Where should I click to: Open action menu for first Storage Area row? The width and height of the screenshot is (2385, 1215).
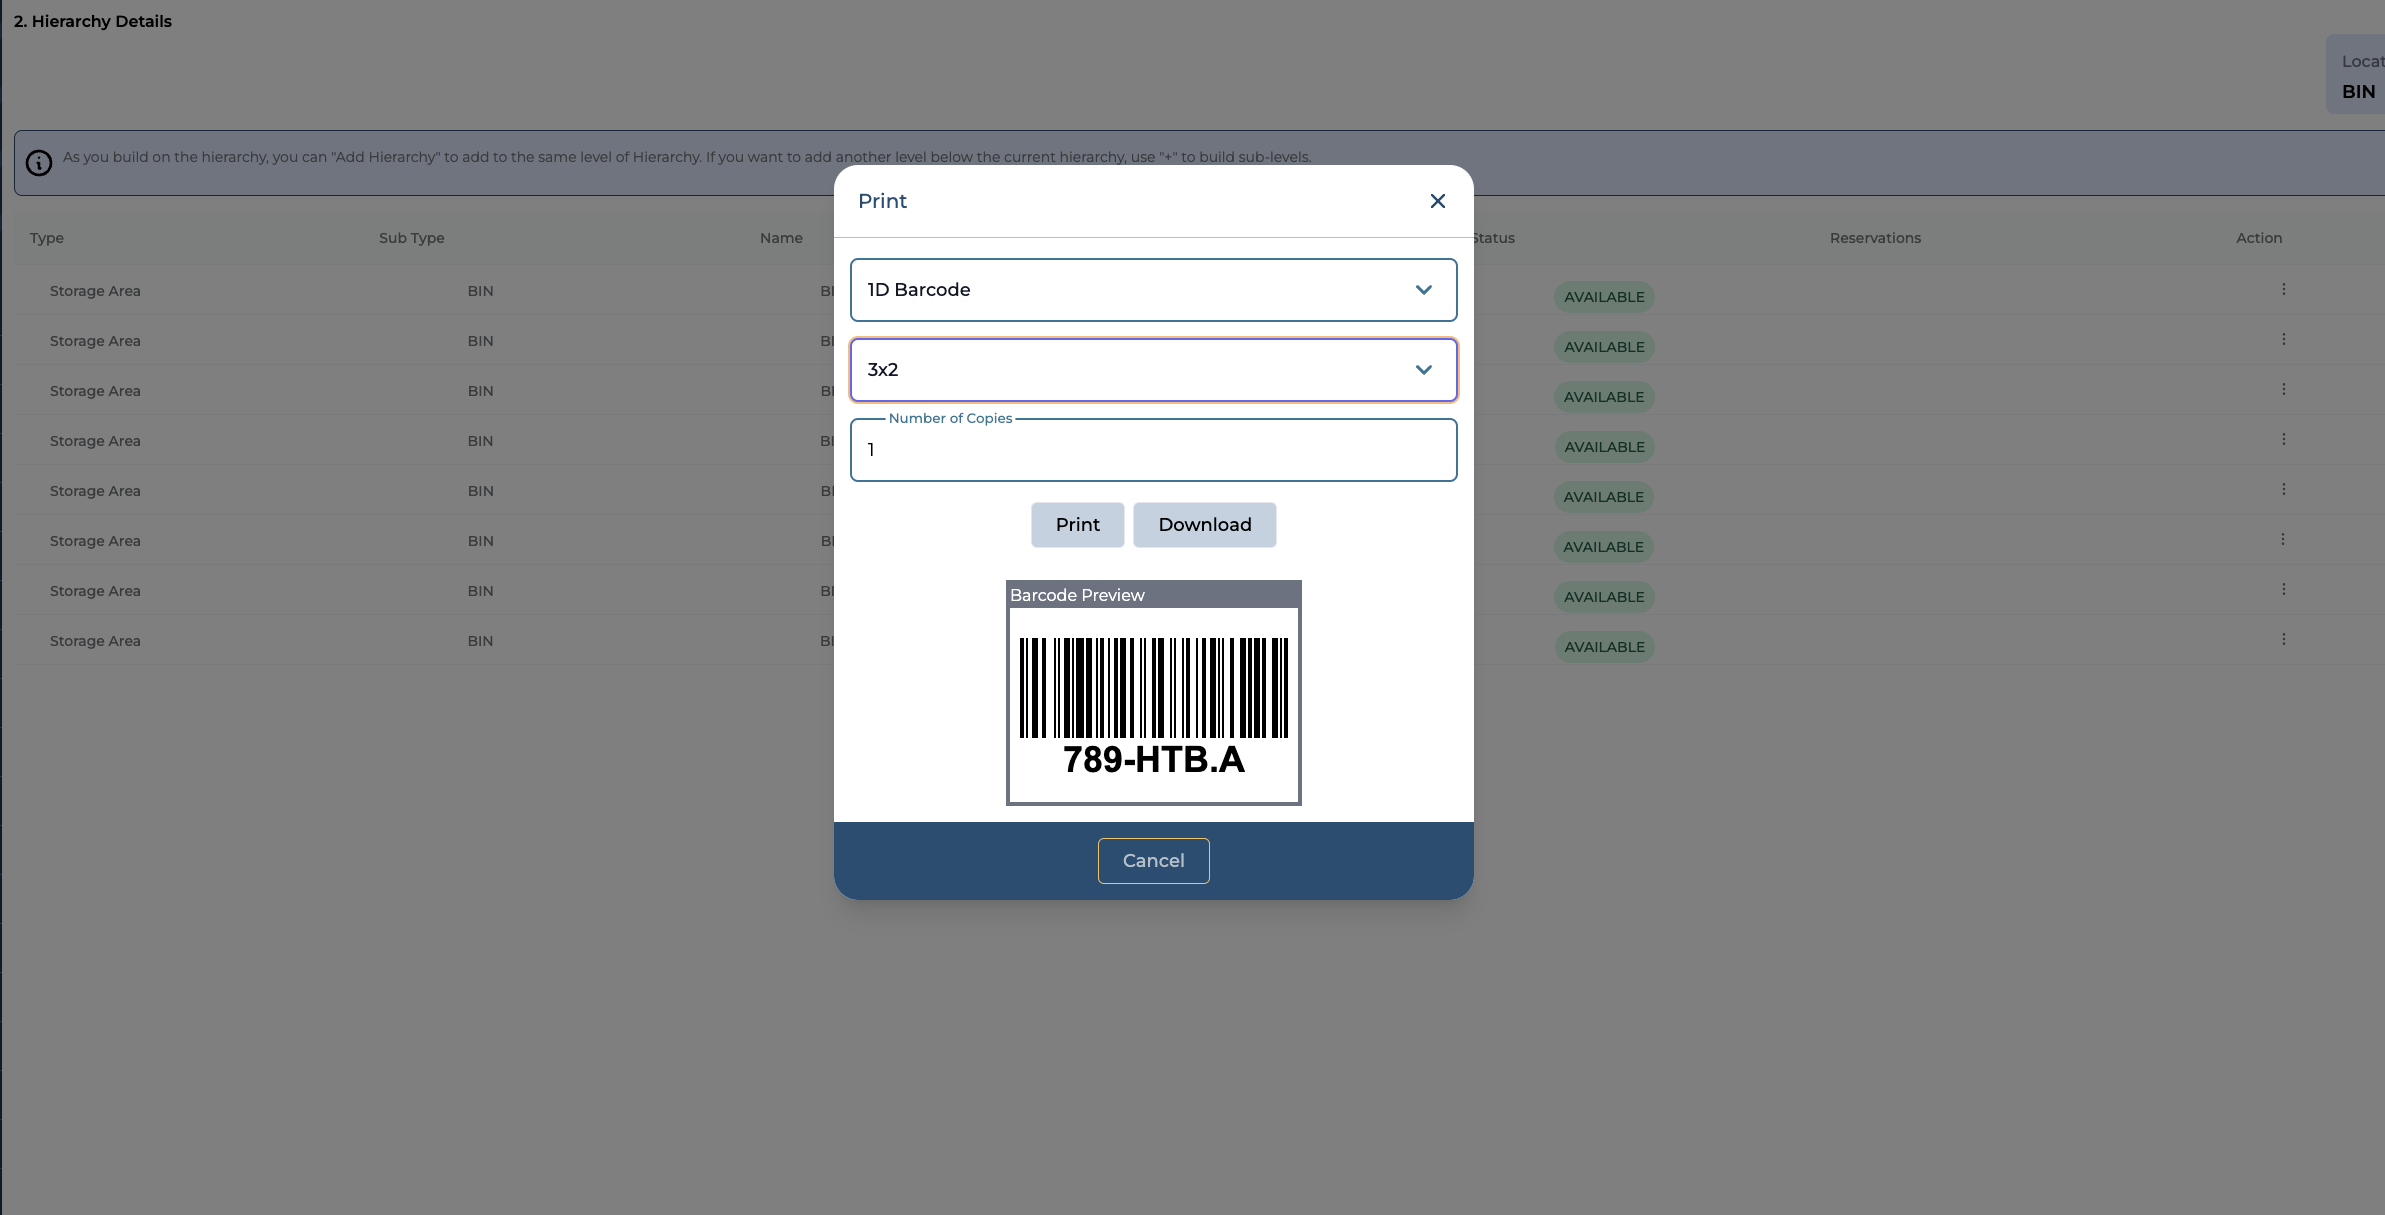pos(2283,289)
